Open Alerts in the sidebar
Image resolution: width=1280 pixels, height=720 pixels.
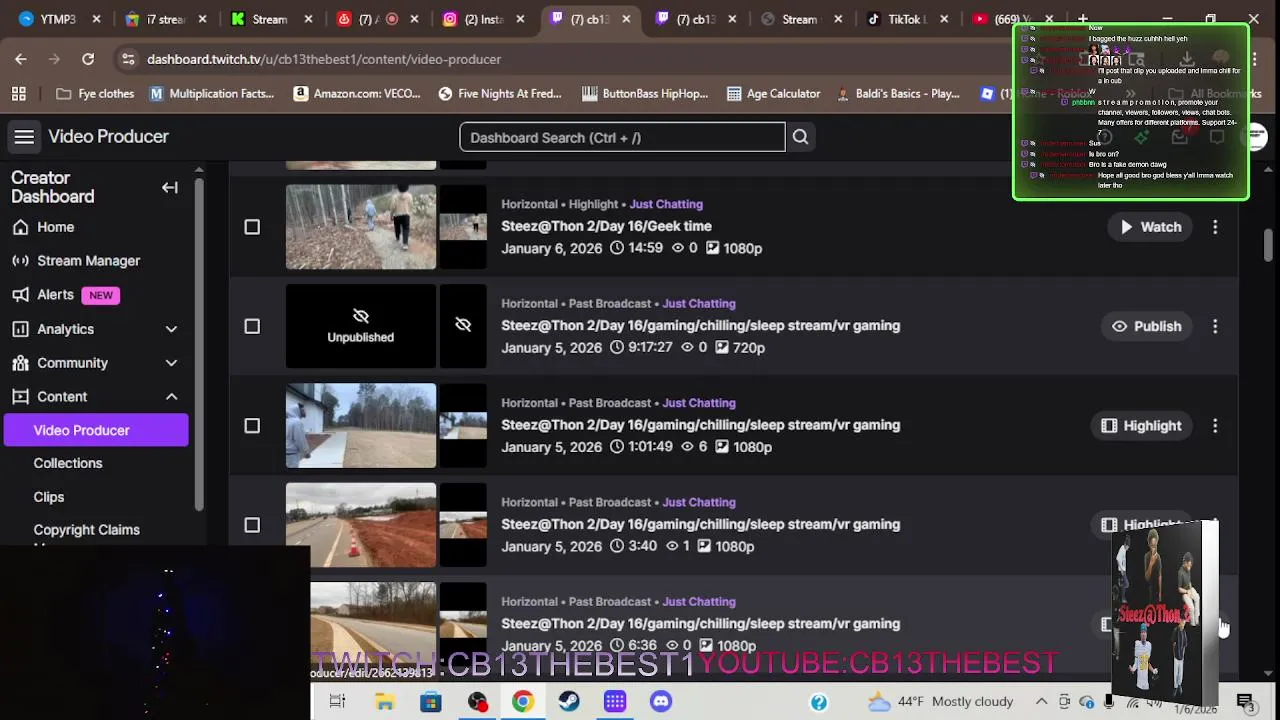(55, 295)
